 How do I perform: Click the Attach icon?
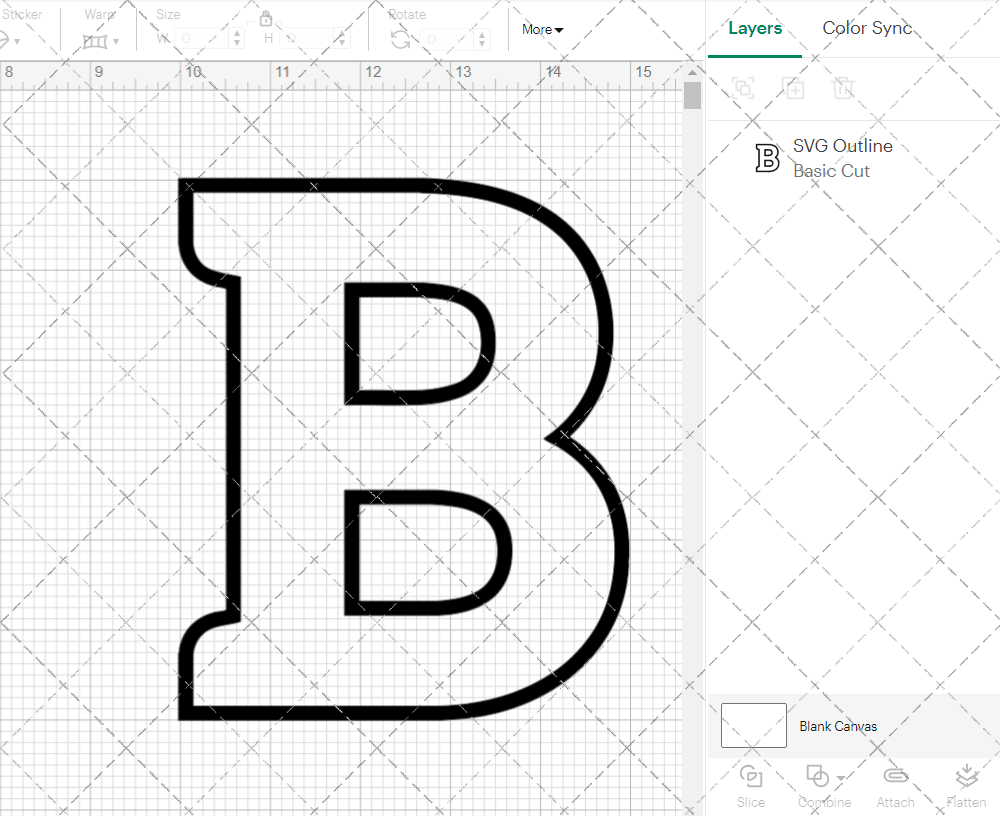point(895,785)
